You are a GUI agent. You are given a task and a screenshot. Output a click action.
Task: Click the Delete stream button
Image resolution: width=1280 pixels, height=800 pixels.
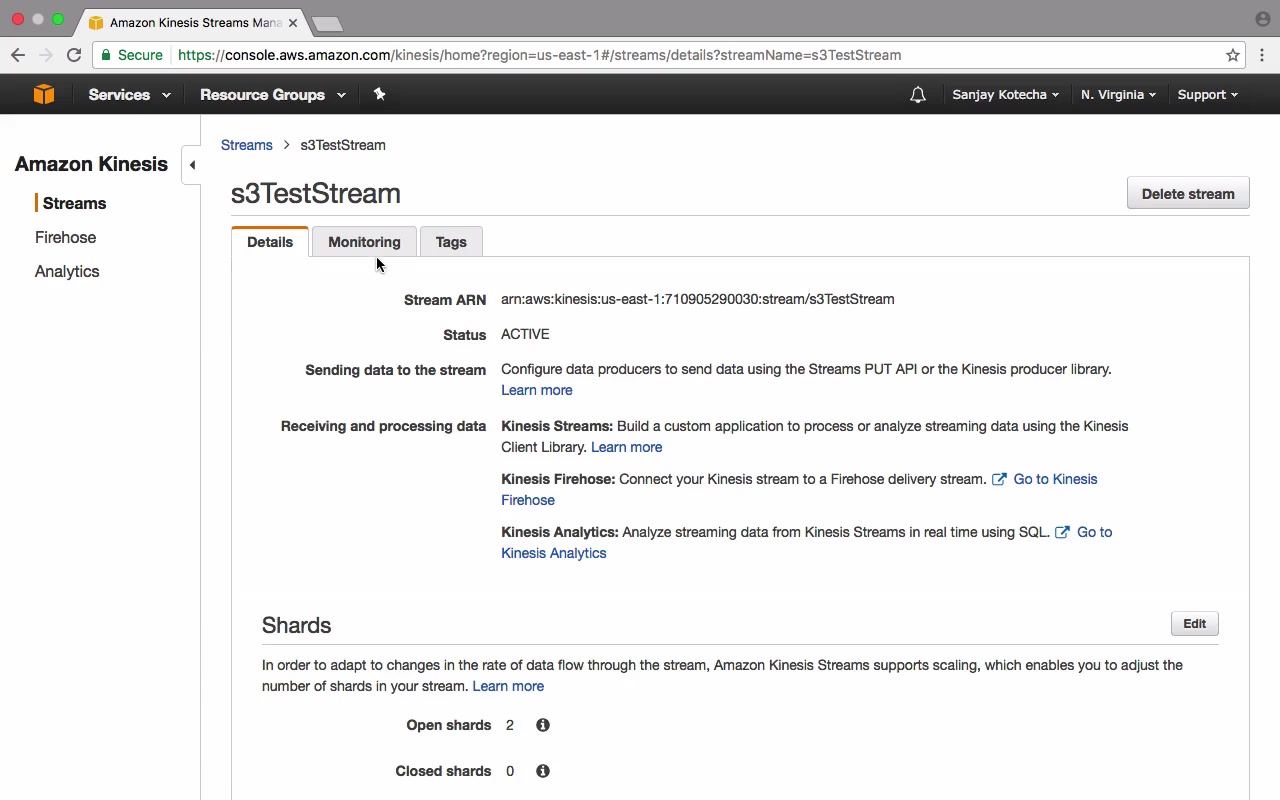click(x=1188, y=194)
